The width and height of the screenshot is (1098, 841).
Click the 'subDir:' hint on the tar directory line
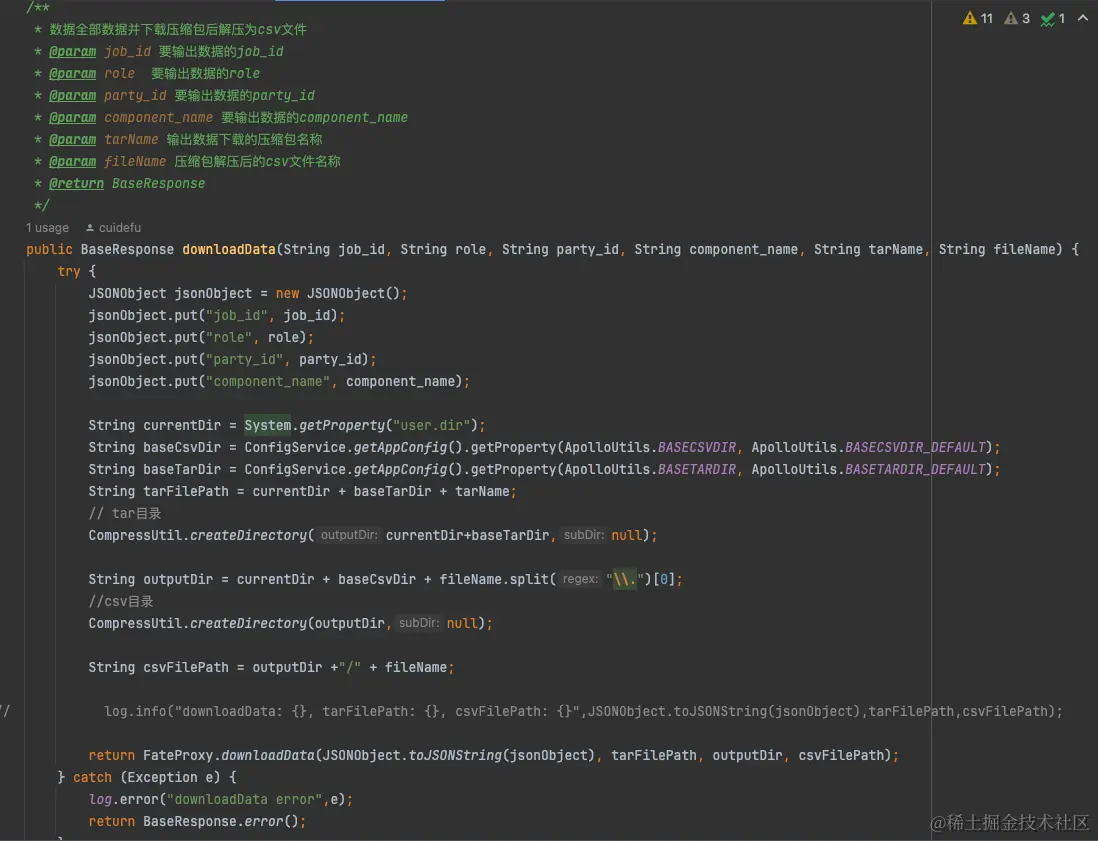(584, 535)
